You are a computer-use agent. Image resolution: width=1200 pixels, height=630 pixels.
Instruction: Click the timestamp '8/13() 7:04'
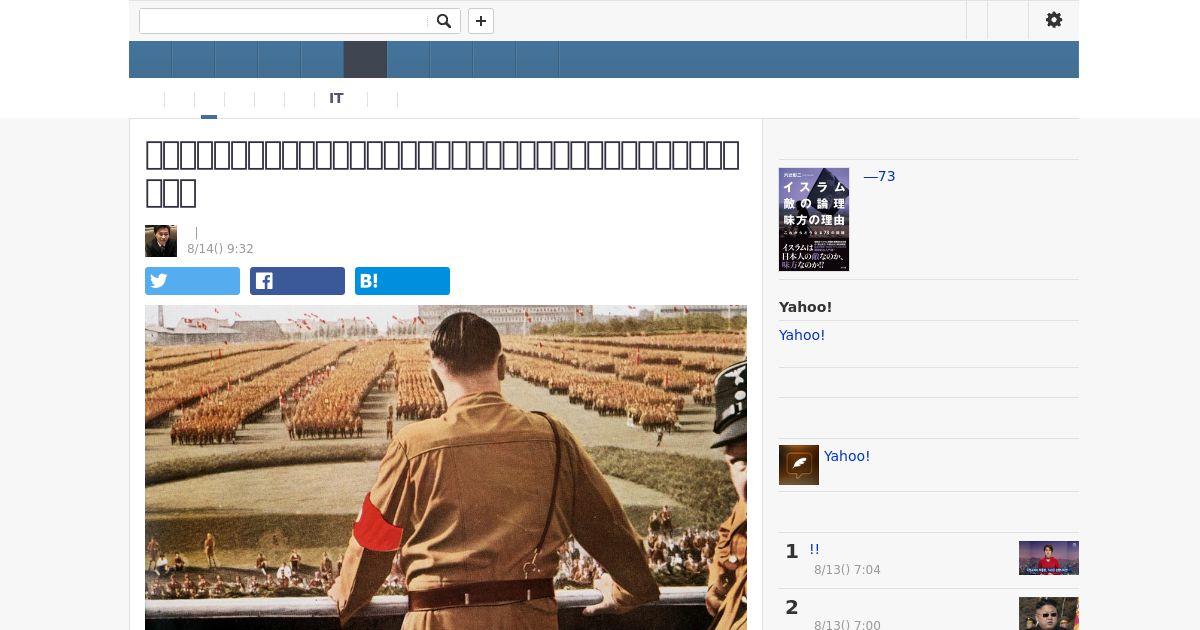click(847, 570)
